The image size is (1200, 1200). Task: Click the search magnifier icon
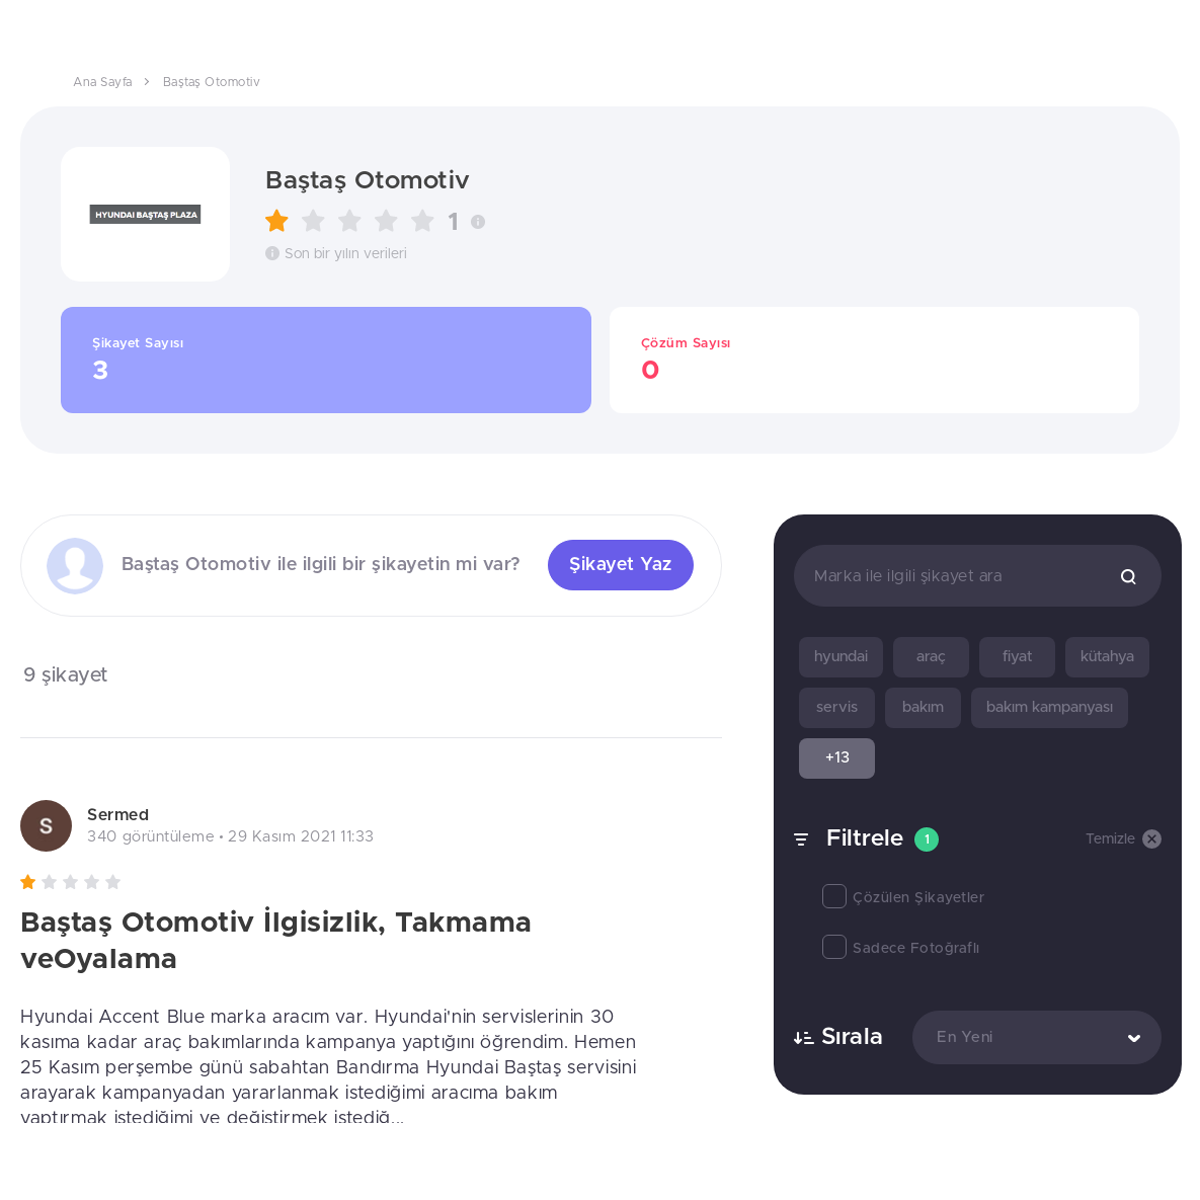pos(1128,576)
